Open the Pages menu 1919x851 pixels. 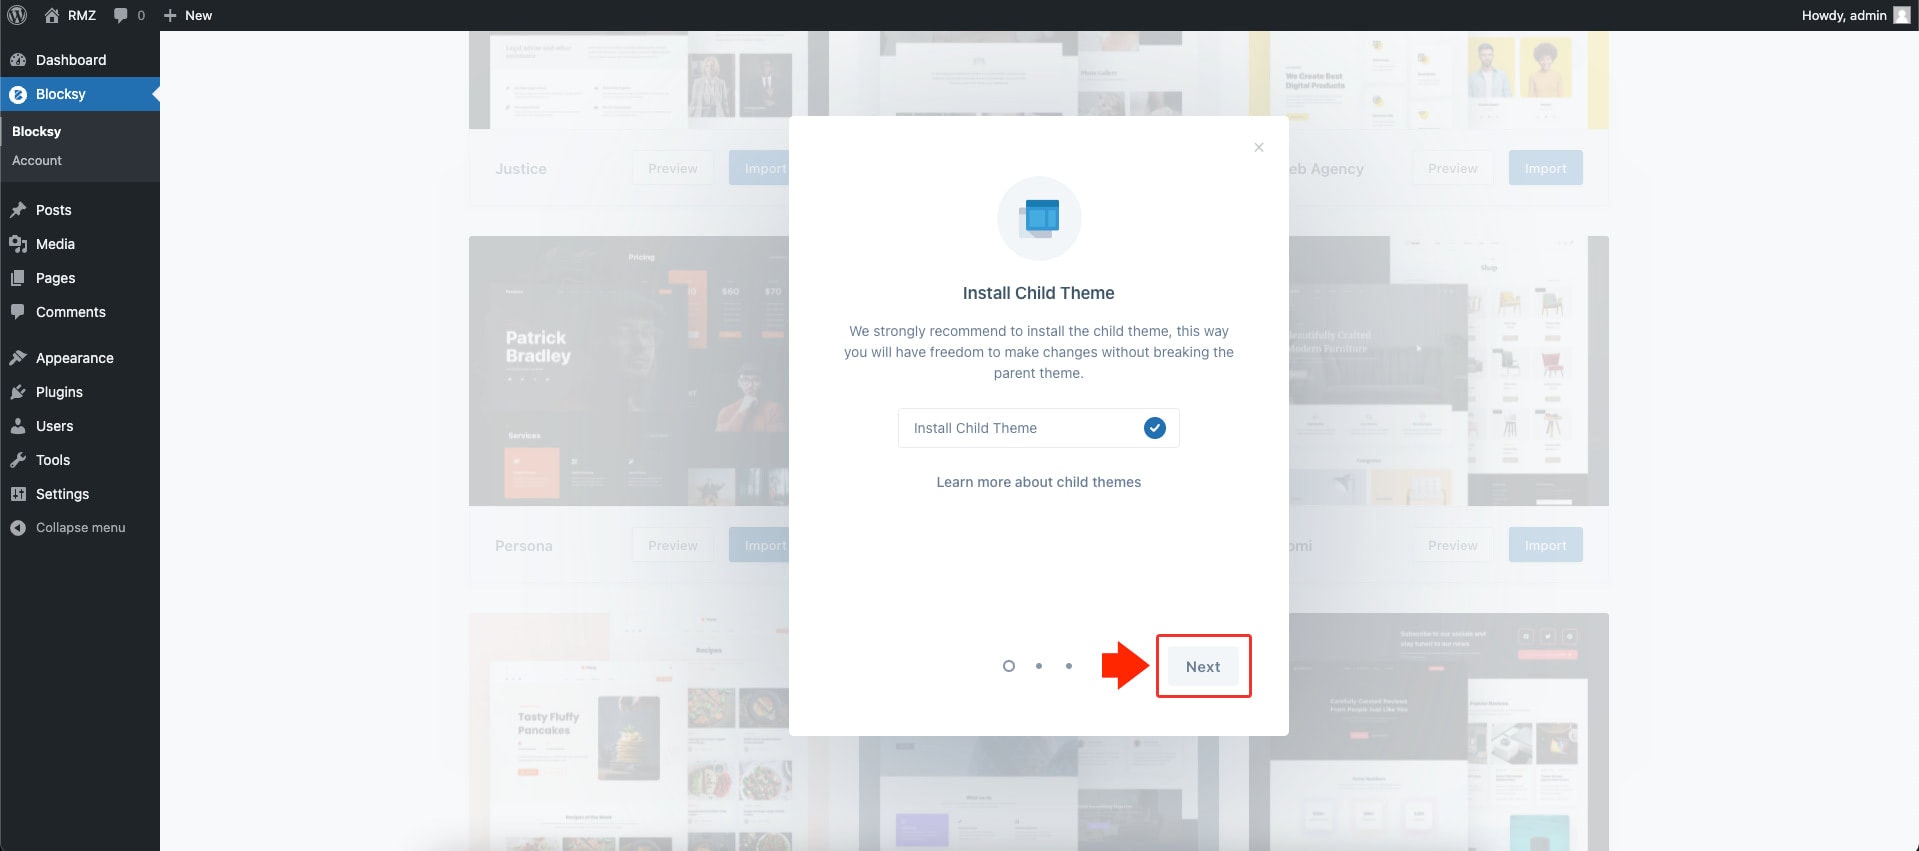coord(80,278)
